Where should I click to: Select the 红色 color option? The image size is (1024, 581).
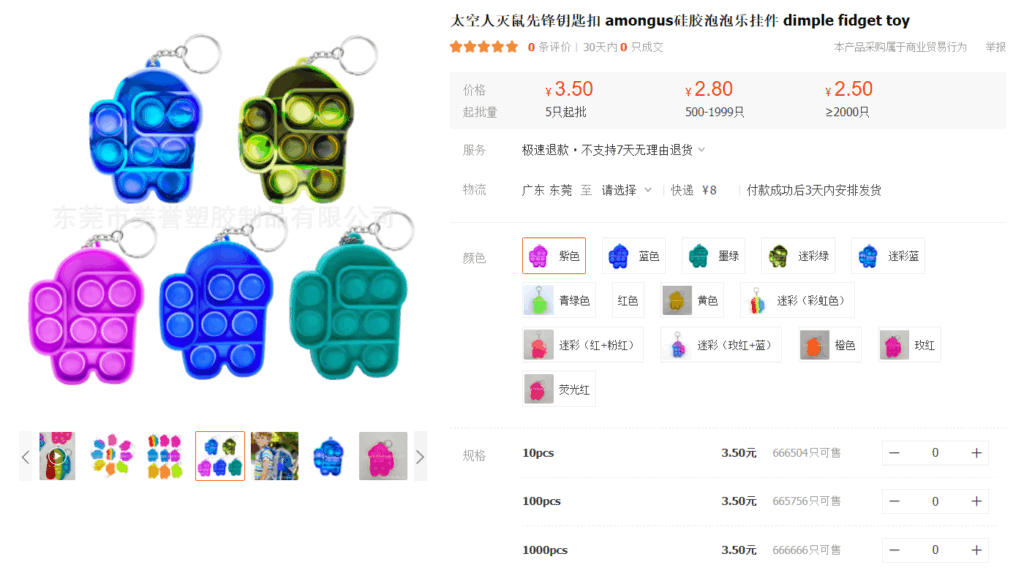coord(628,301)
